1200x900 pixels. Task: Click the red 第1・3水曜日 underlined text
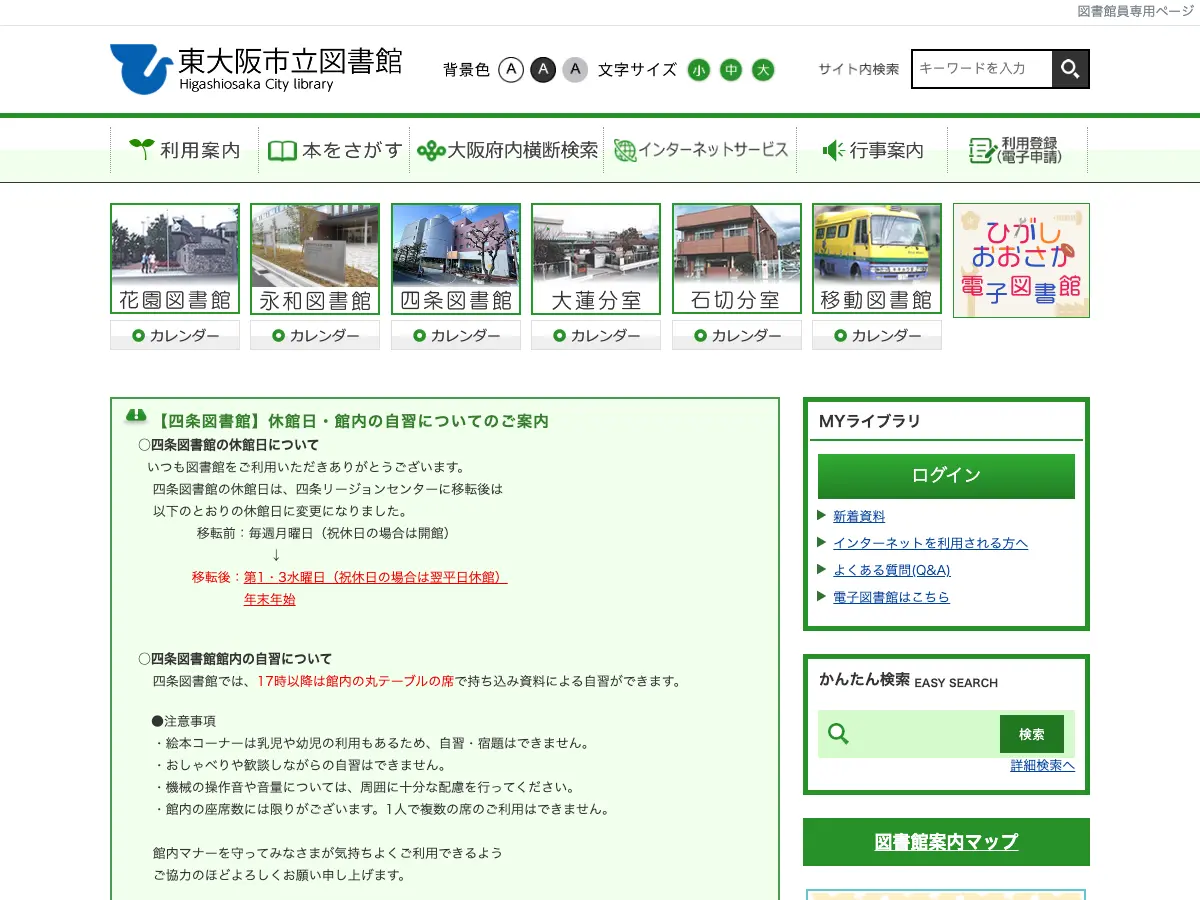tap(375, 577)
